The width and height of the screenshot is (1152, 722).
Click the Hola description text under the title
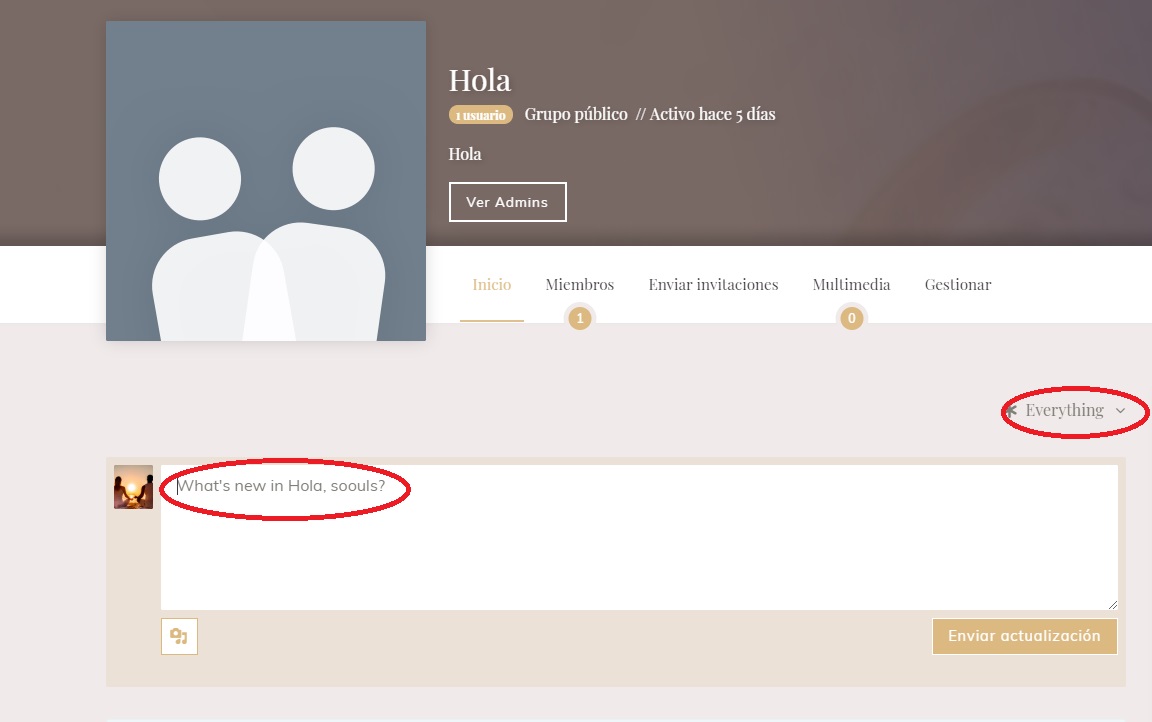tap(465, 154)
